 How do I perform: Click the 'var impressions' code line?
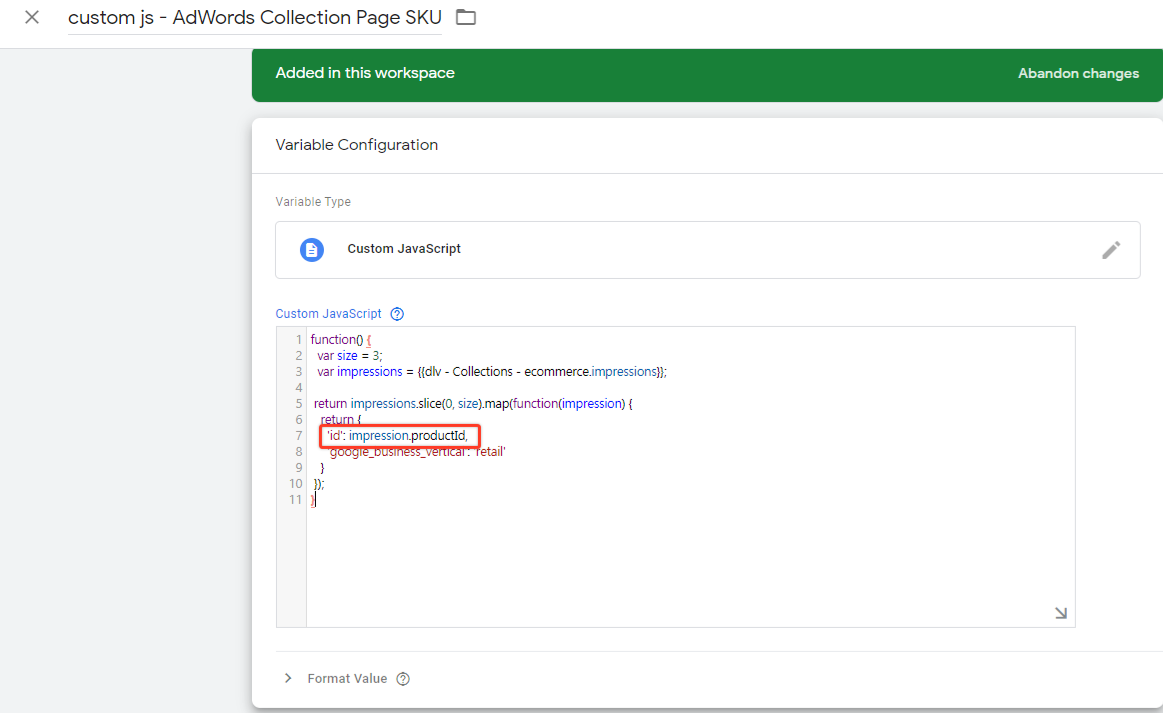(x=492, y=372)
